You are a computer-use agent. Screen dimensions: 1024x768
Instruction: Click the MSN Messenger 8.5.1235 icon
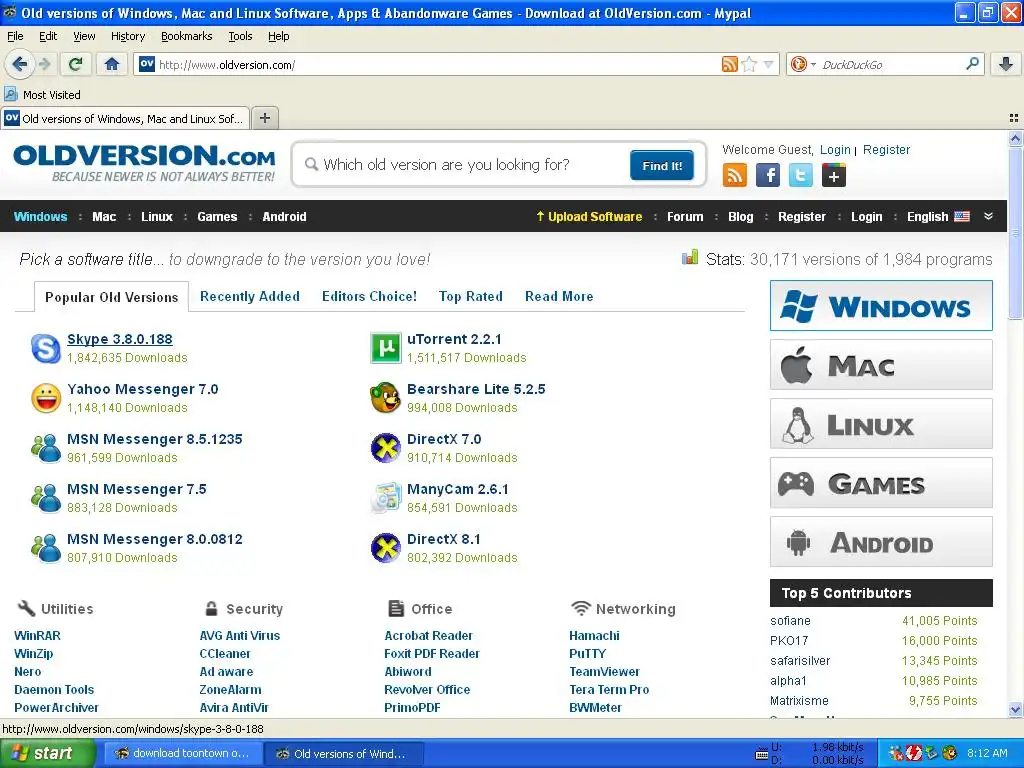coord(46,448)
